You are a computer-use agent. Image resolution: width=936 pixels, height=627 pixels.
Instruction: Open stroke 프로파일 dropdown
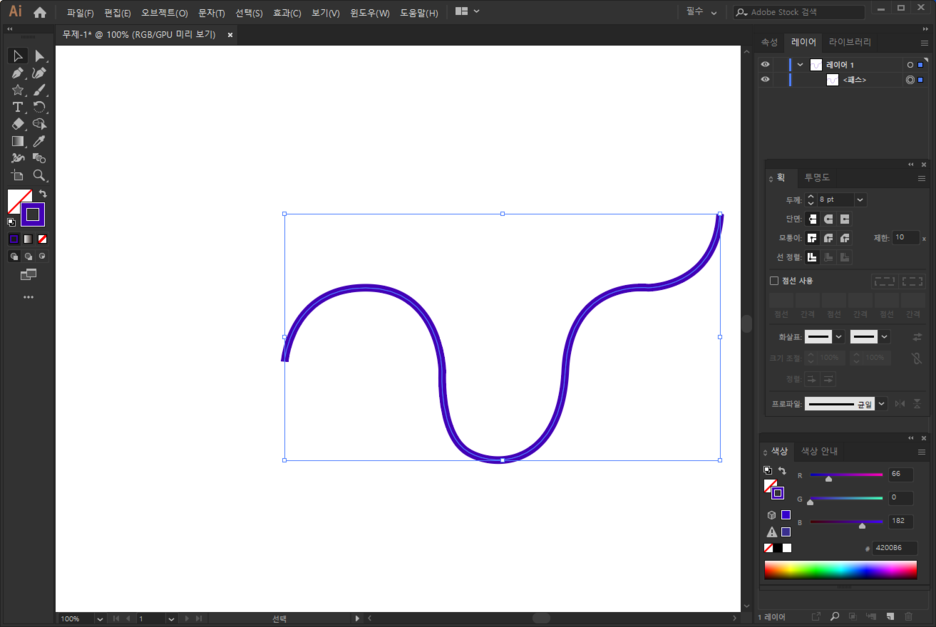(x=882, y=404)
